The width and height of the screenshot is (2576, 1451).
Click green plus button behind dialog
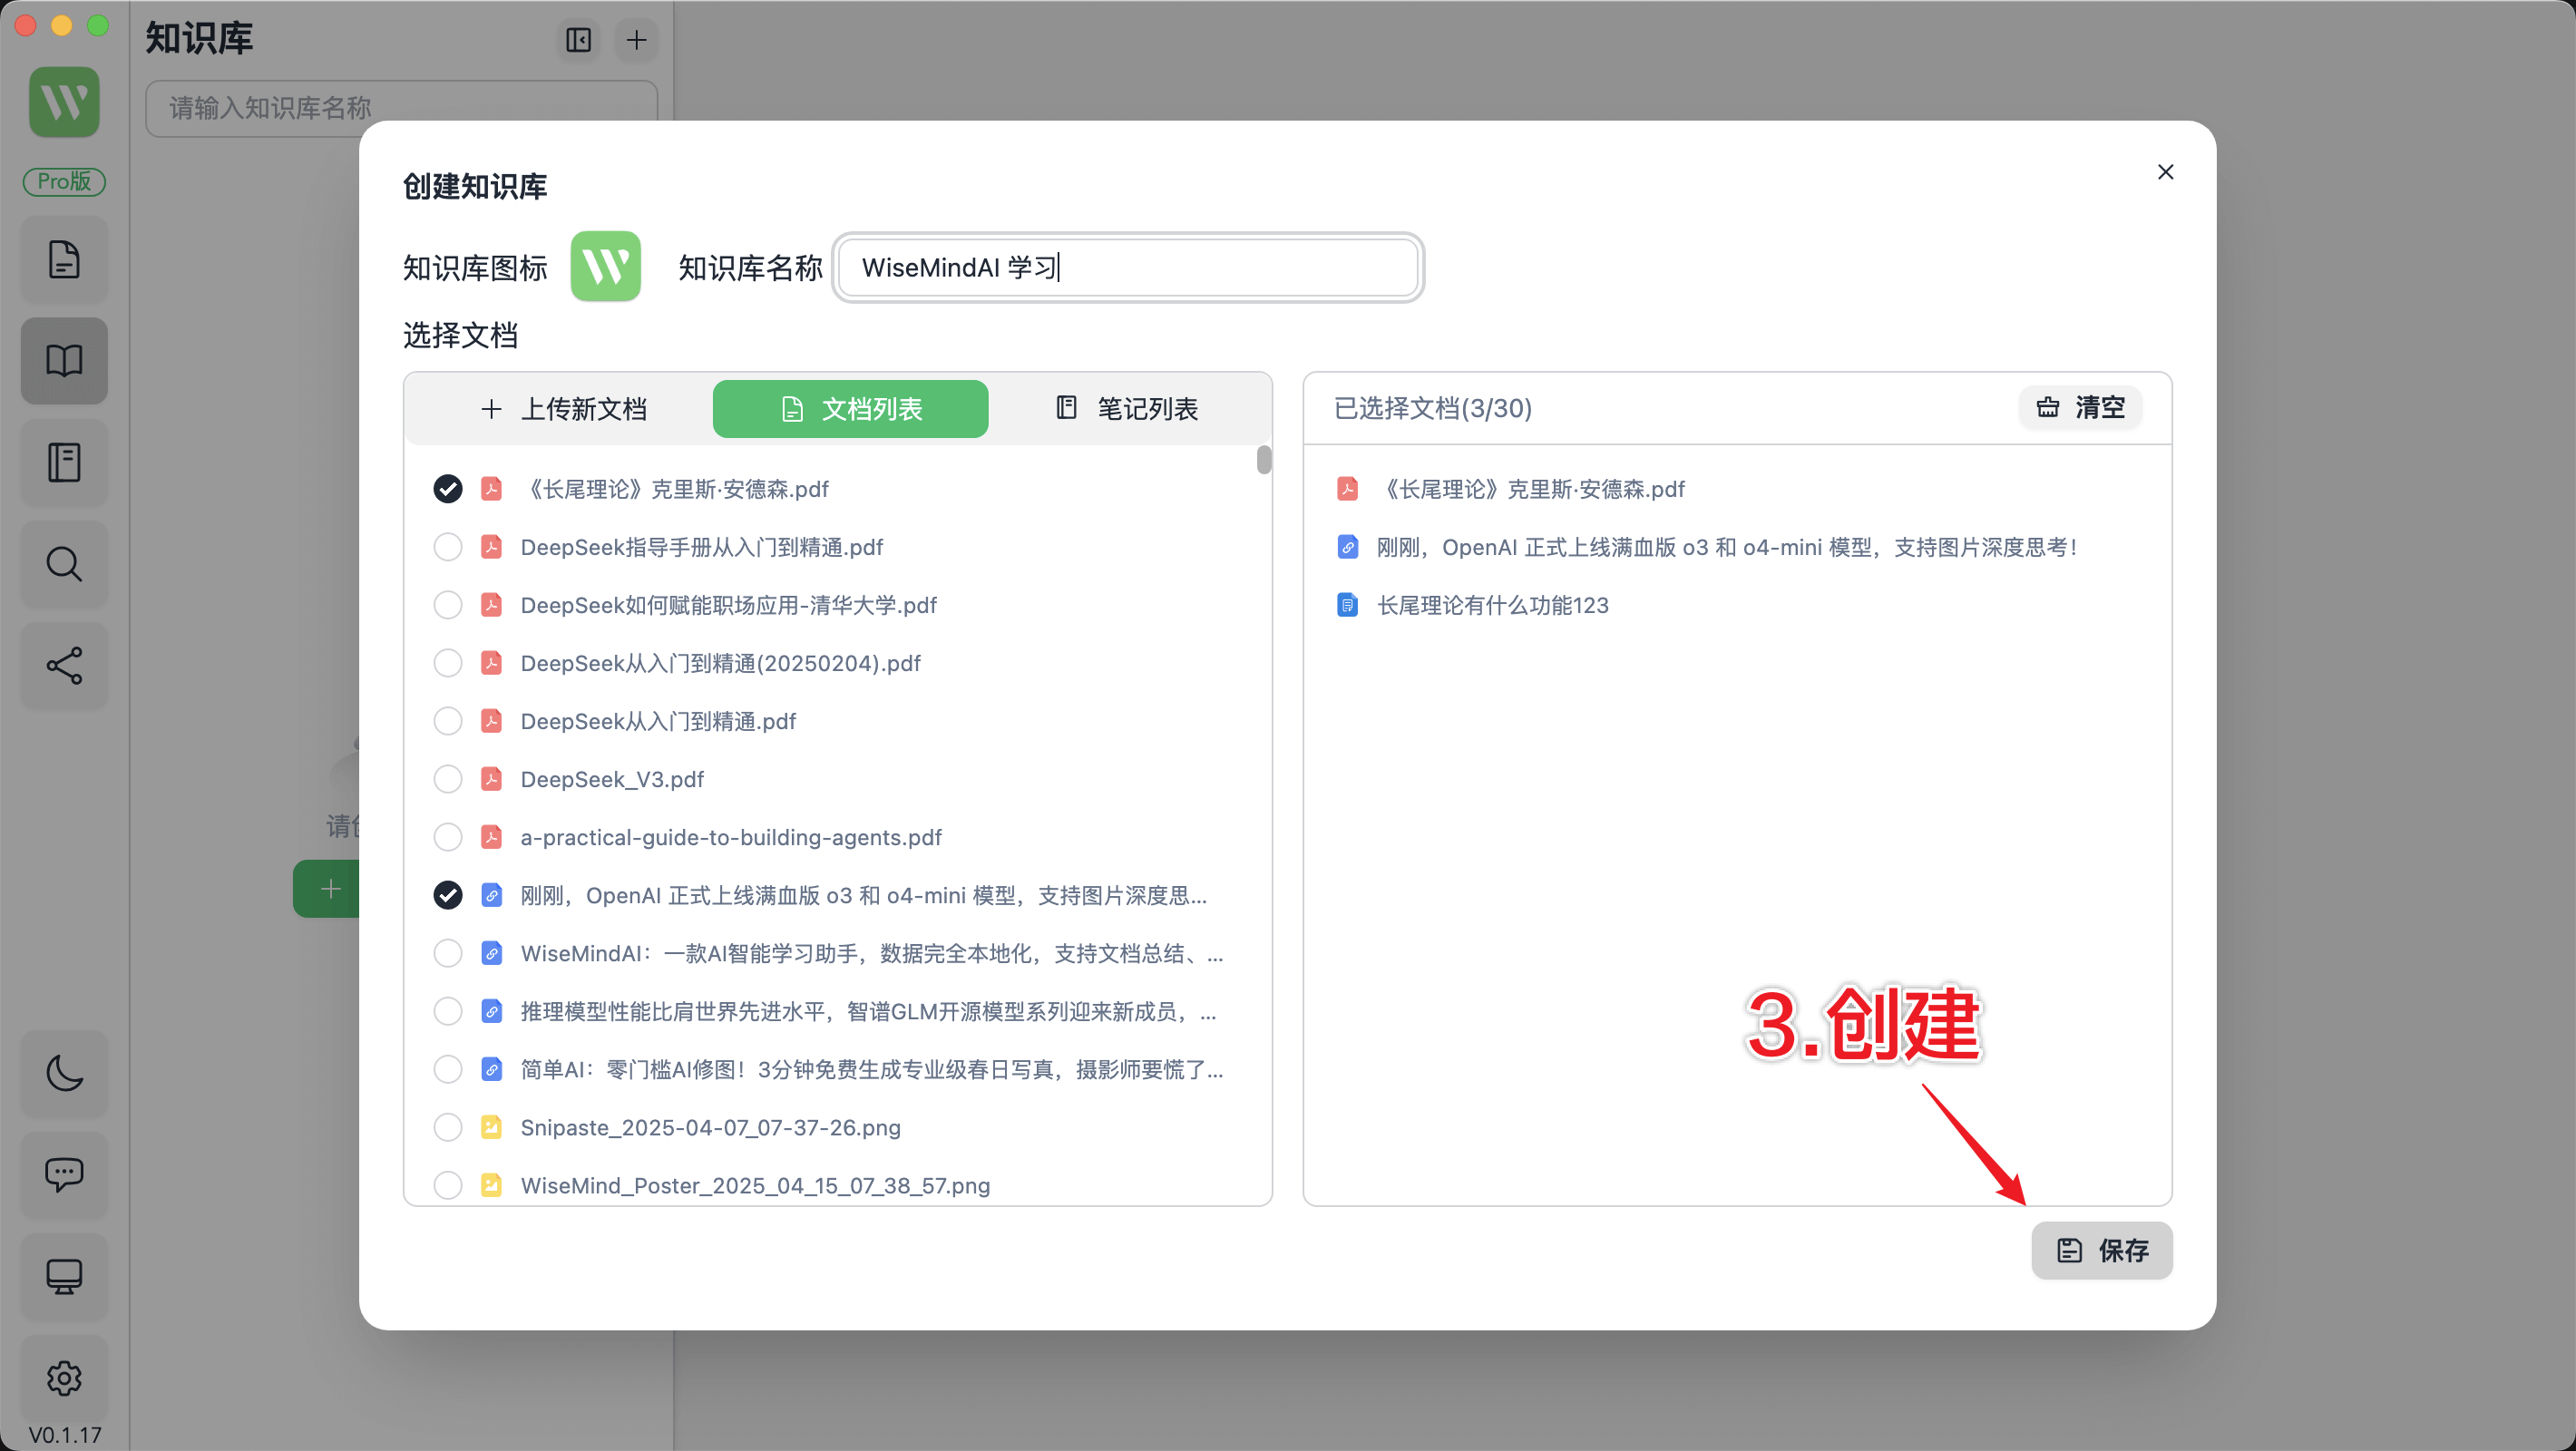(x=327, y=888)
